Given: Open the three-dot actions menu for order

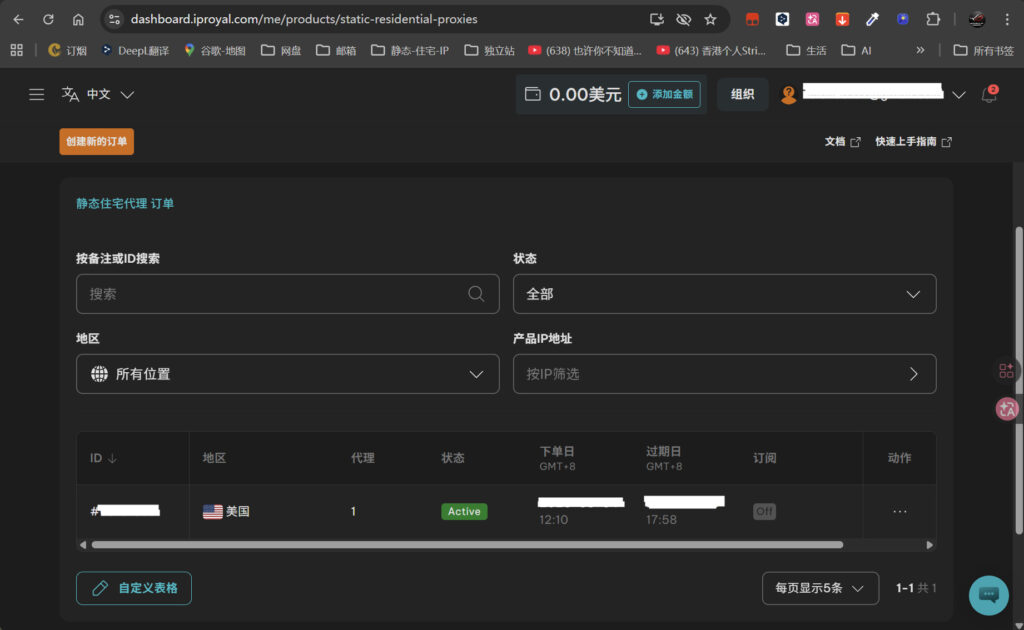Looking at the screenshot, I should click(899, 512).
